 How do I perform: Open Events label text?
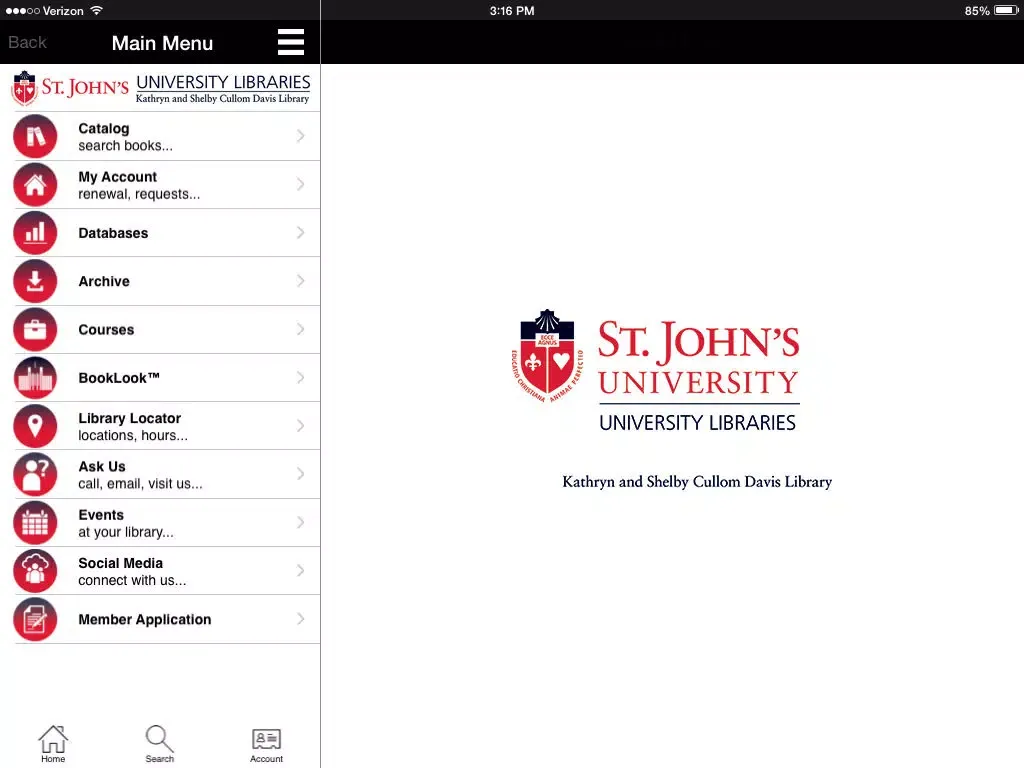coord(101,515)
